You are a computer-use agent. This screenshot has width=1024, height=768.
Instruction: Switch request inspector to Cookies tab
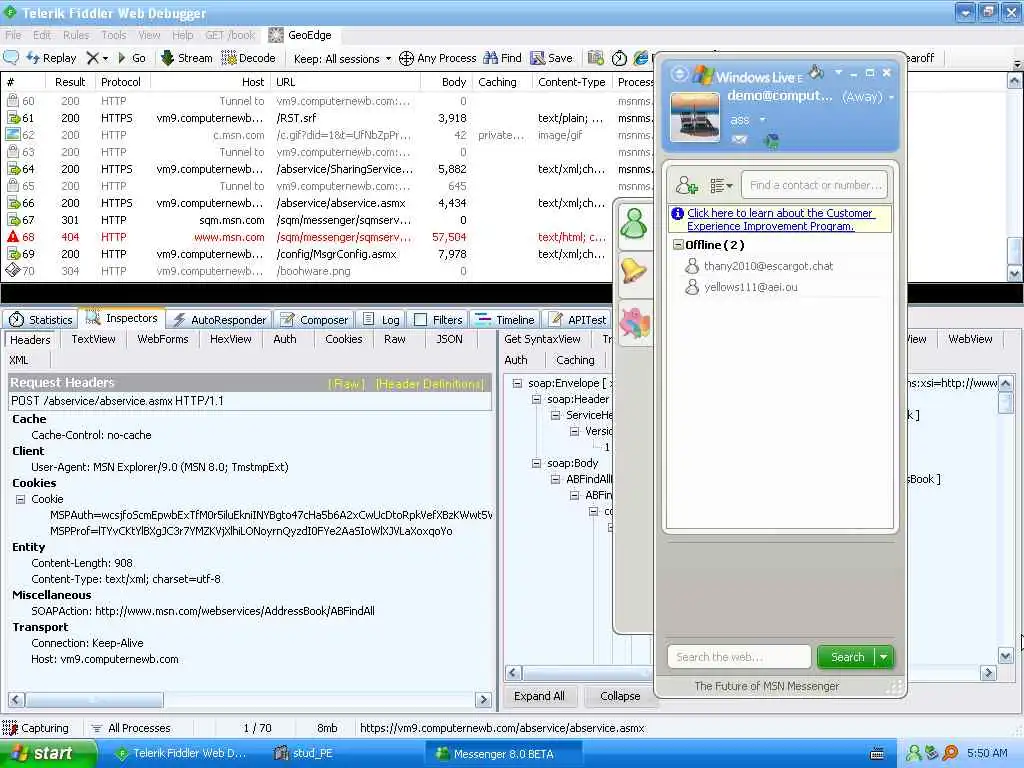(344, 339)
